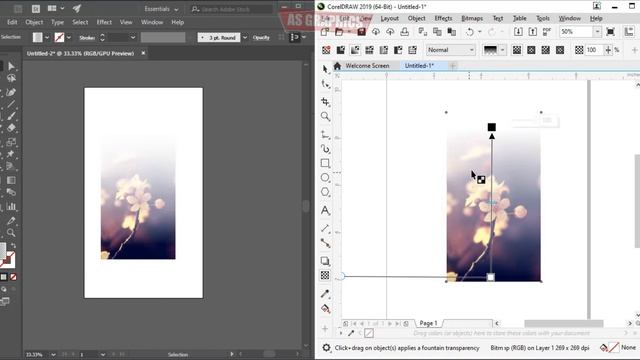The image size is (640, 360).
Task: Select the Polygon tool in CorelDRAW
Action: click(x=325, y=192)
